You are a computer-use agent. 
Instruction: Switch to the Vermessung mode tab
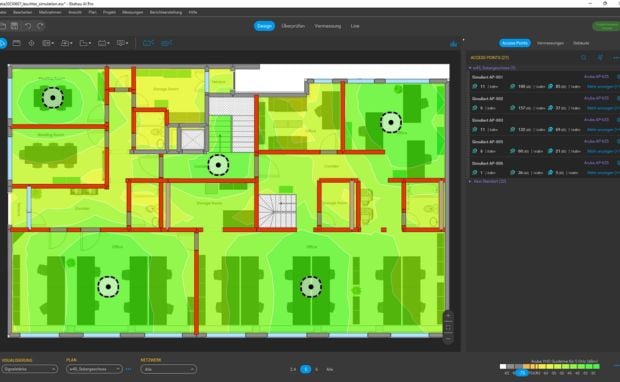327,26
